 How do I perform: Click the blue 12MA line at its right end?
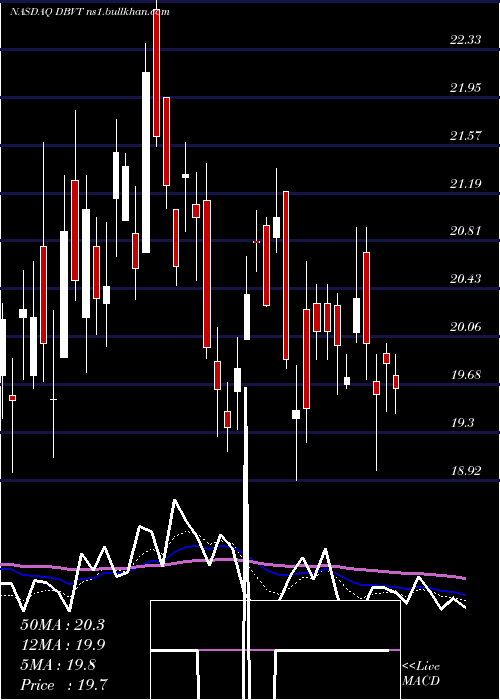[463, 594]
